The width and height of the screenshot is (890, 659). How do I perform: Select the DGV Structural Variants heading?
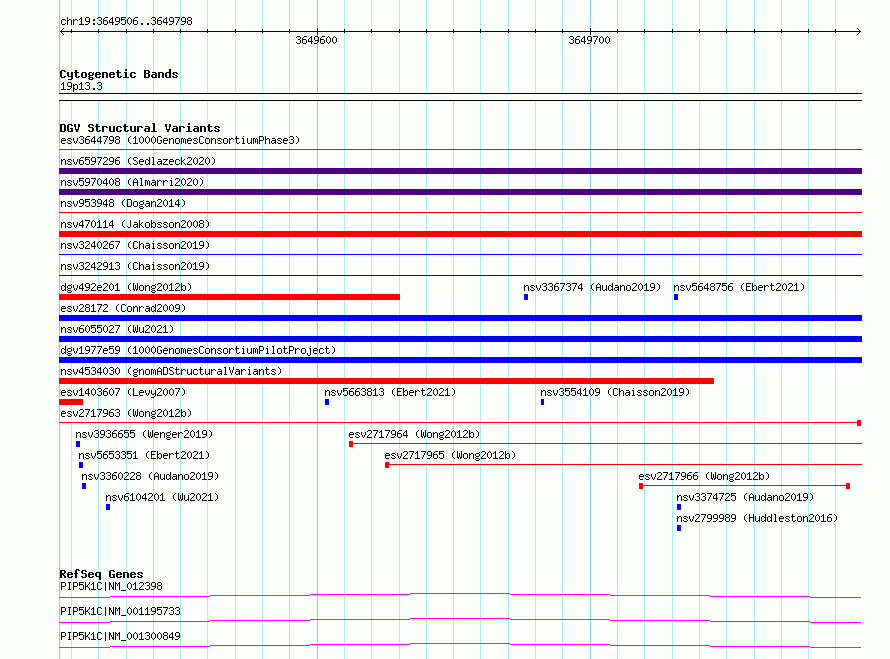(x=140, y=128)
